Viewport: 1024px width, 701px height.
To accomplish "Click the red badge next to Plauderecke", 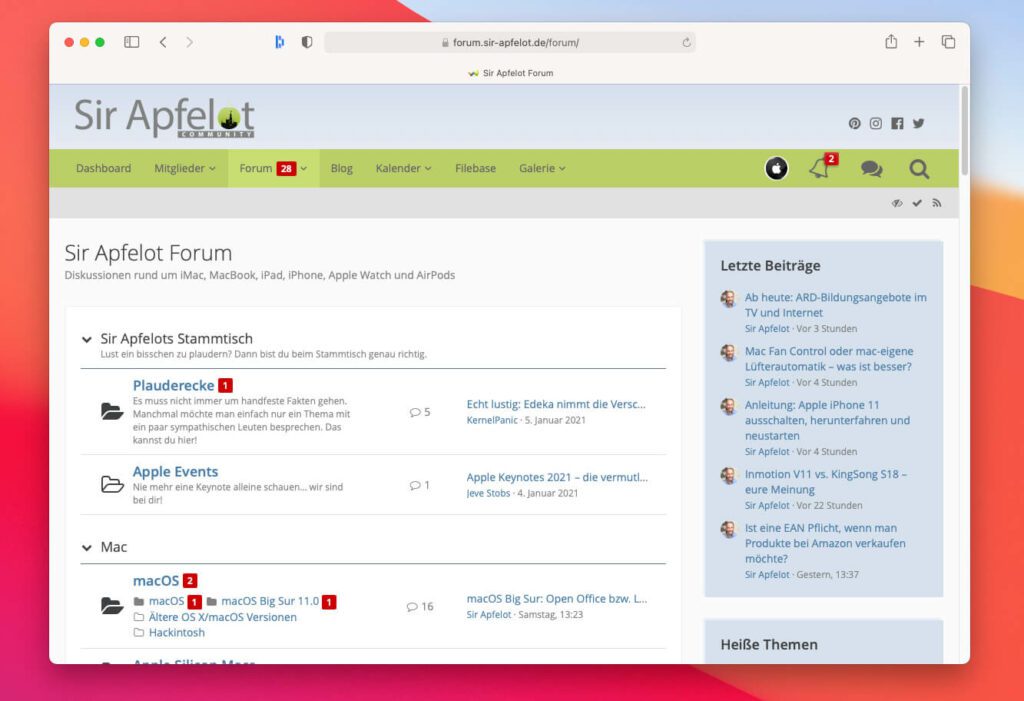I will pyautogui.click(x=225, y=385).
